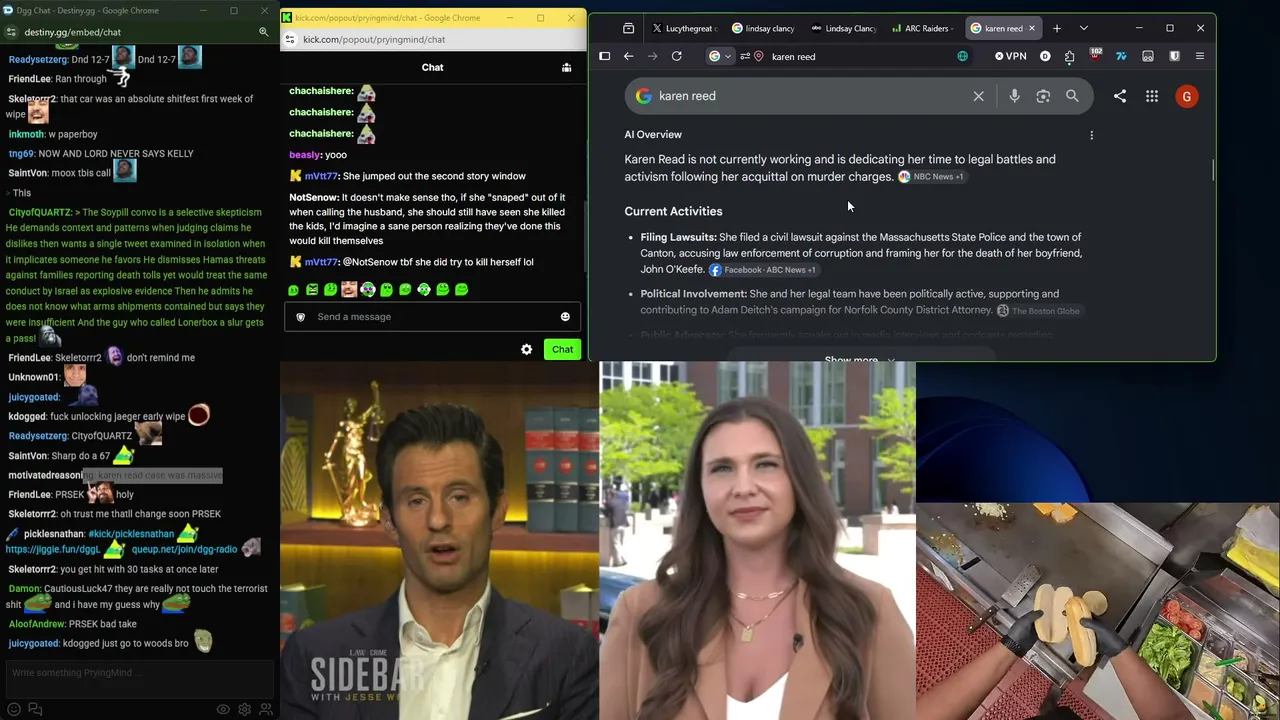
Task: Open the square extension icon beside 7TV
Action: (x=1148, y=56)
